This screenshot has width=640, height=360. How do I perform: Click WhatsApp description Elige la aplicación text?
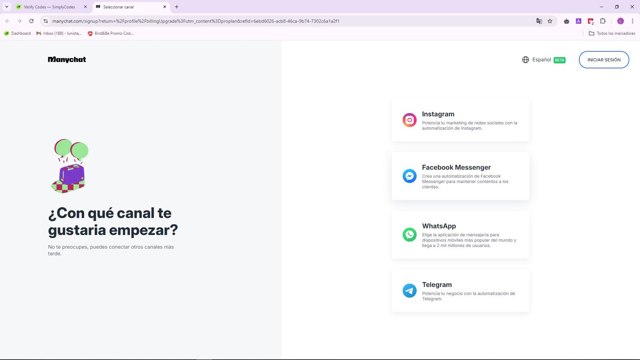click(469, 240)
